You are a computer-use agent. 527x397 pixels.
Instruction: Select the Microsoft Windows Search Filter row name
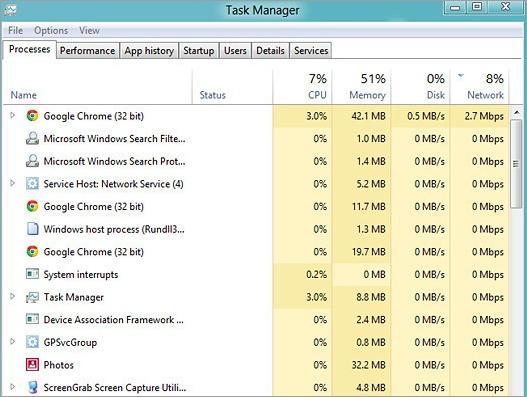coord(115,138)
